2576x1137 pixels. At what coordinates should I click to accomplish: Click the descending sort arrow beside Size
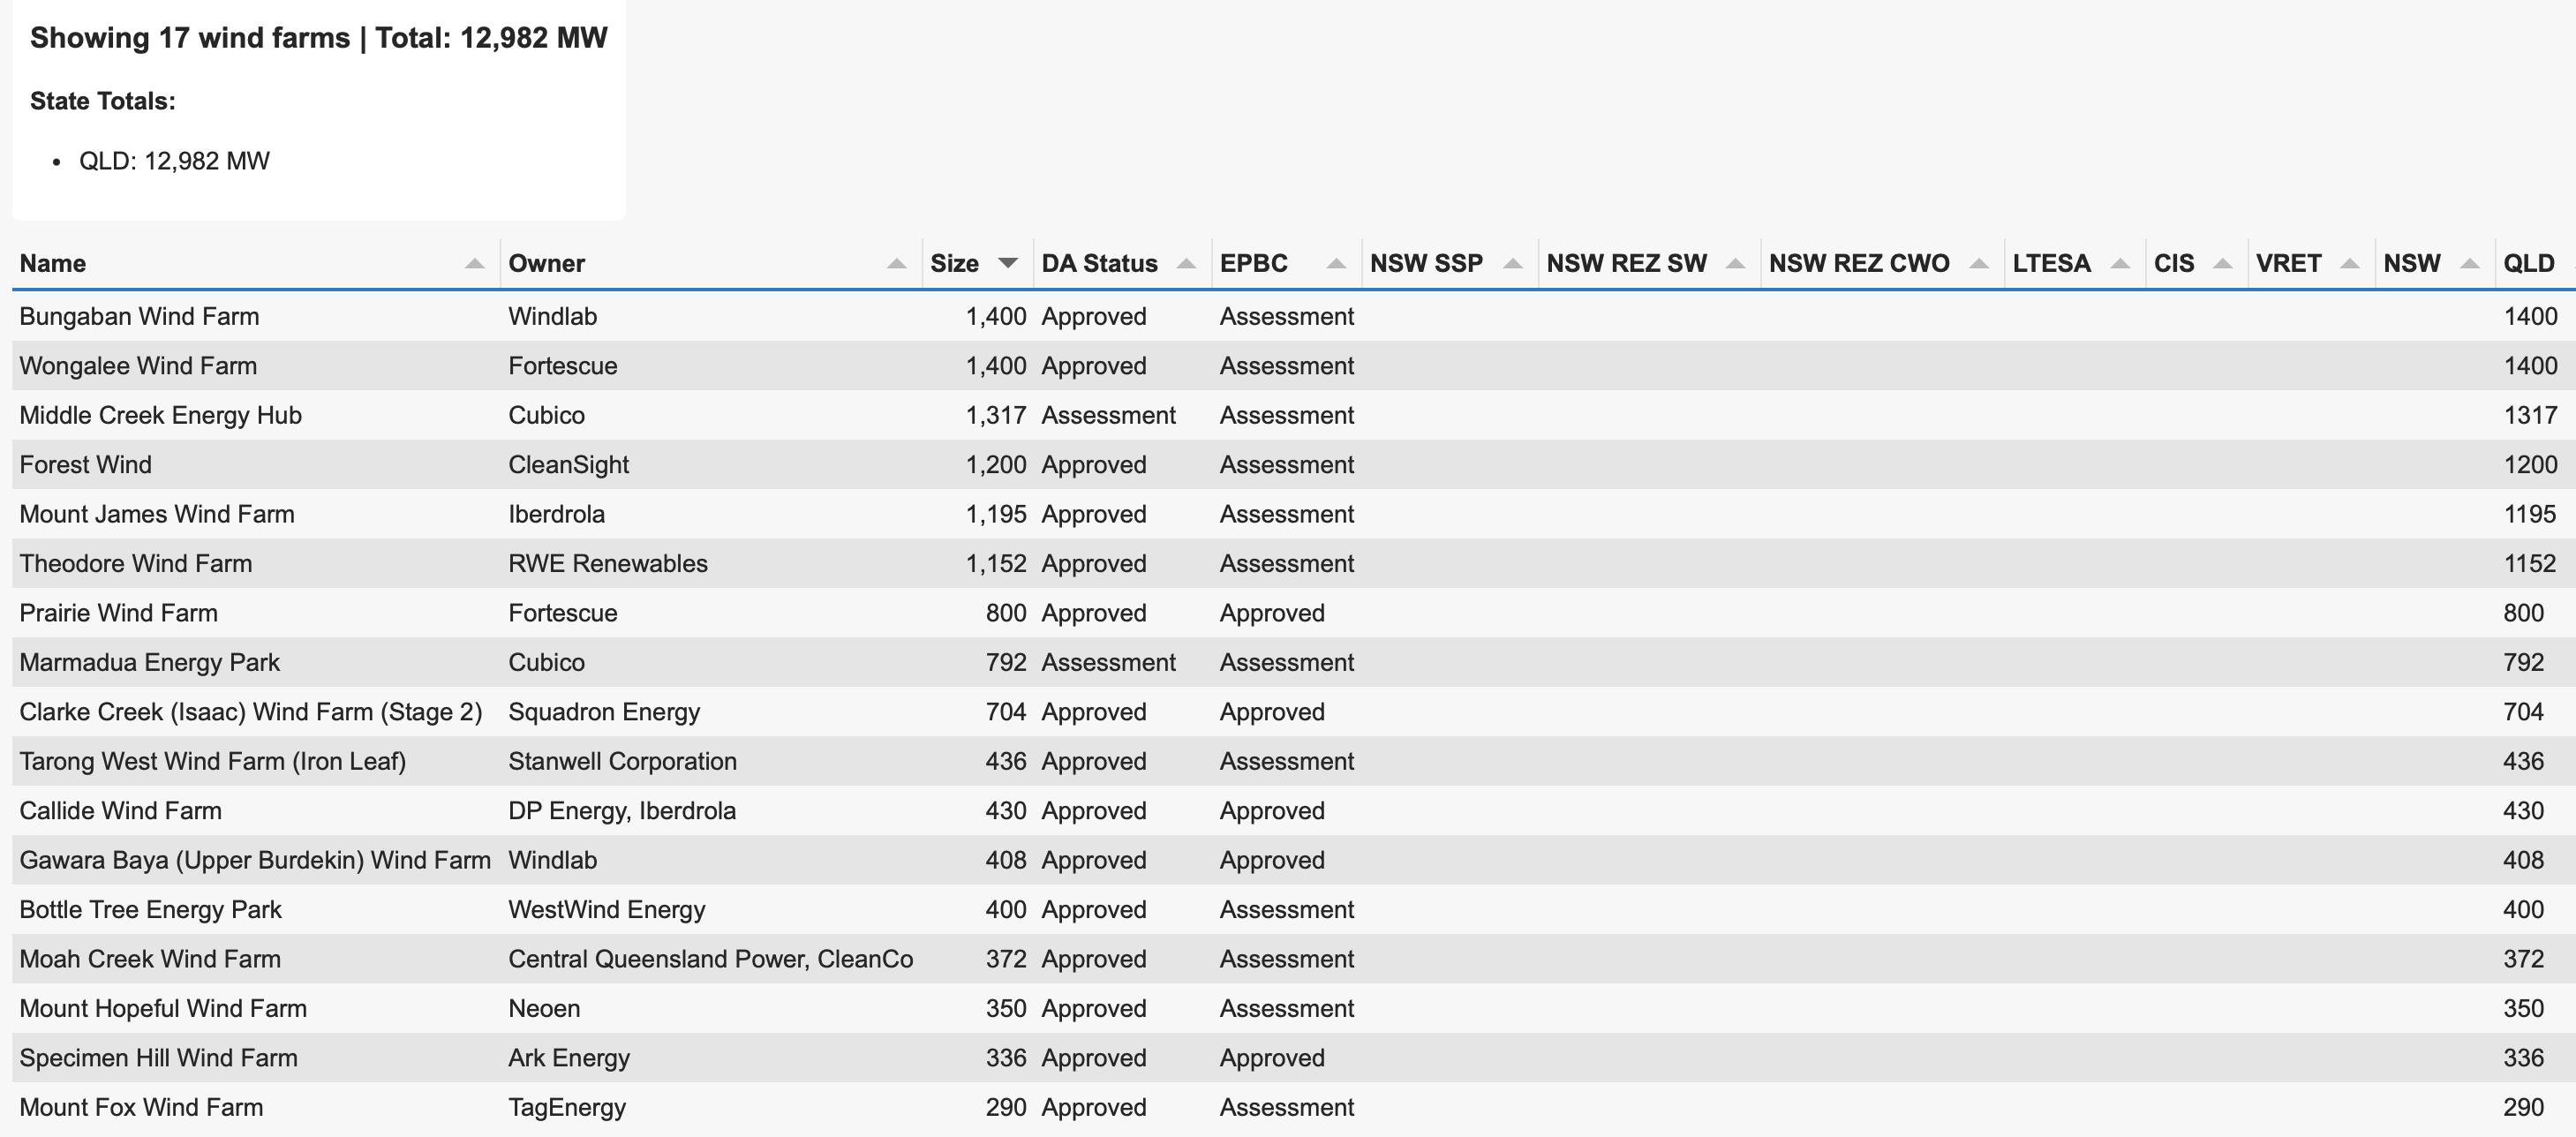pyautogui.click(x=1008, y=263)
